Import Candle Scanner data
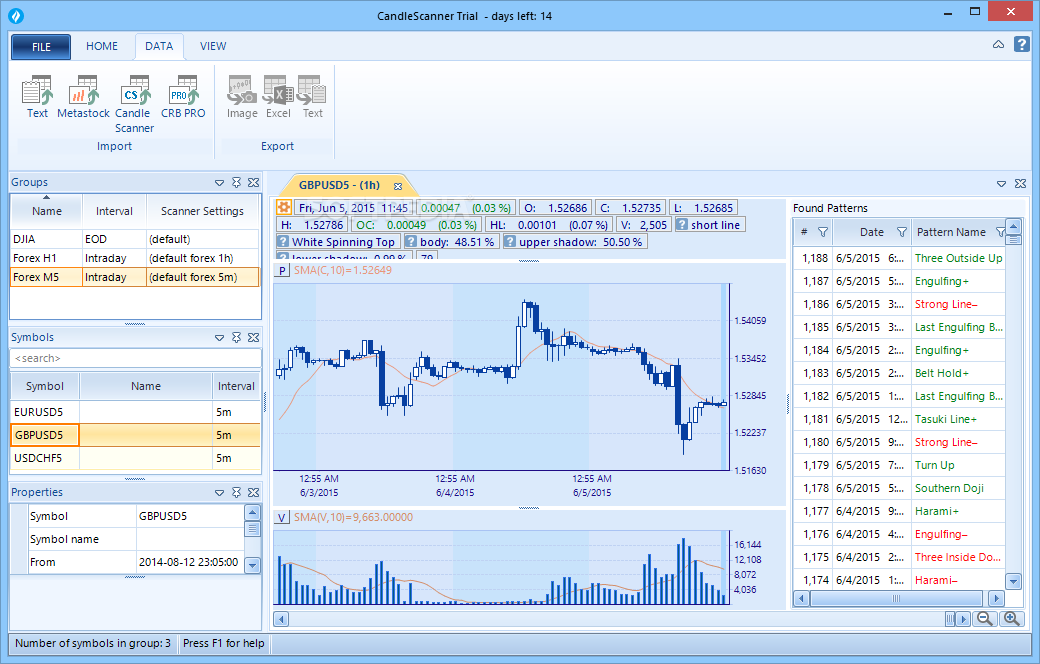The image size is (1040, 664). coord(135,104)
